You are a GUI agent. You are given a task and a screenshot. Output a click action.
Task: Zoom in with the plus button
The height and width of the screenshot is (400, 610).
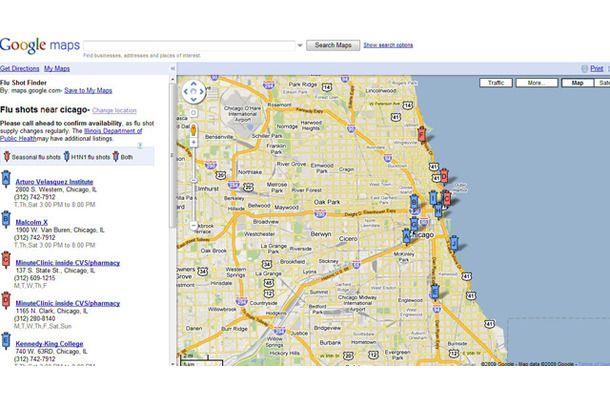click(x=193, y=142)
